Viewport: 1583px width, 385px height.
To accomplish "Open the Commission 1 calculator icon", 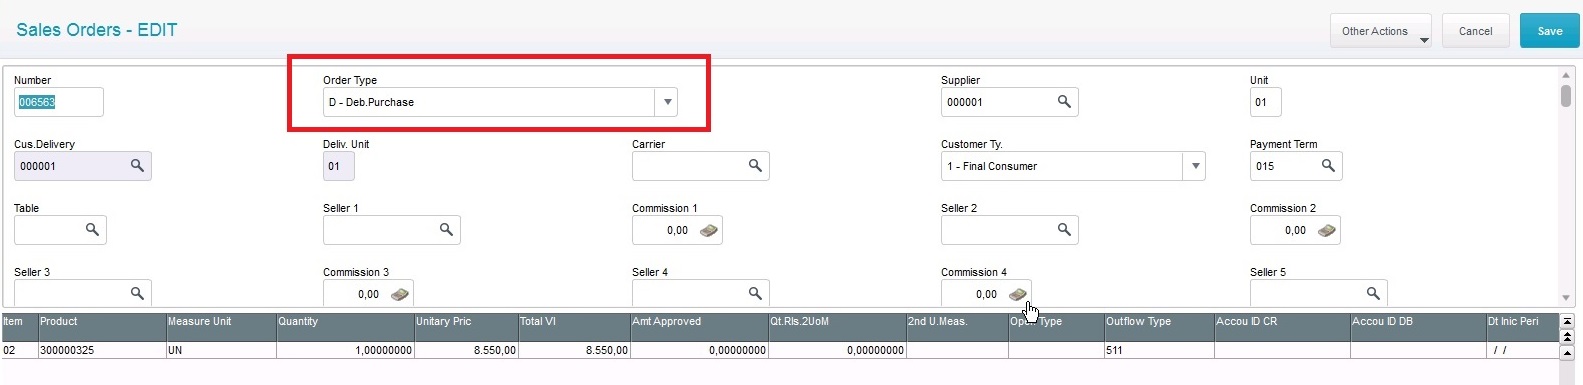I will coord(708,230).
